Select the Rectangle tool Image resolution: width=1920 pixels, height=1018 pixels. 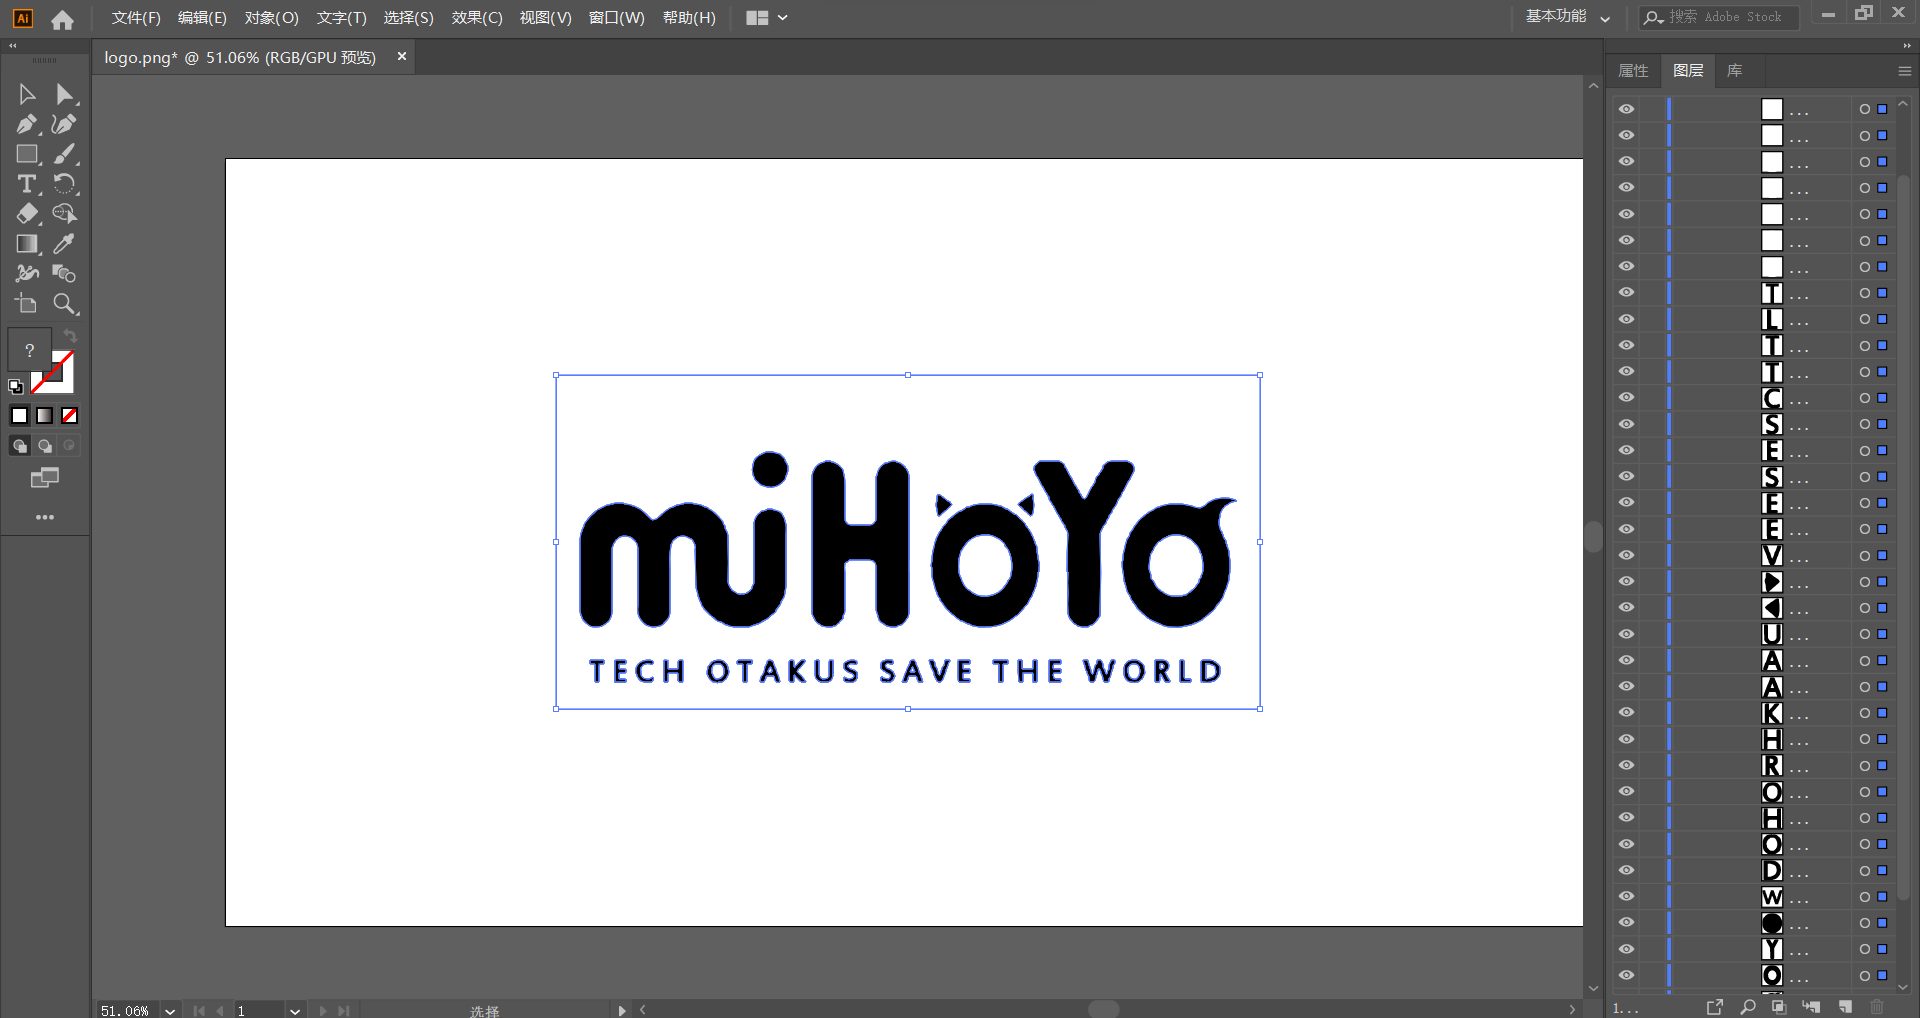click(x=27, y=154)
